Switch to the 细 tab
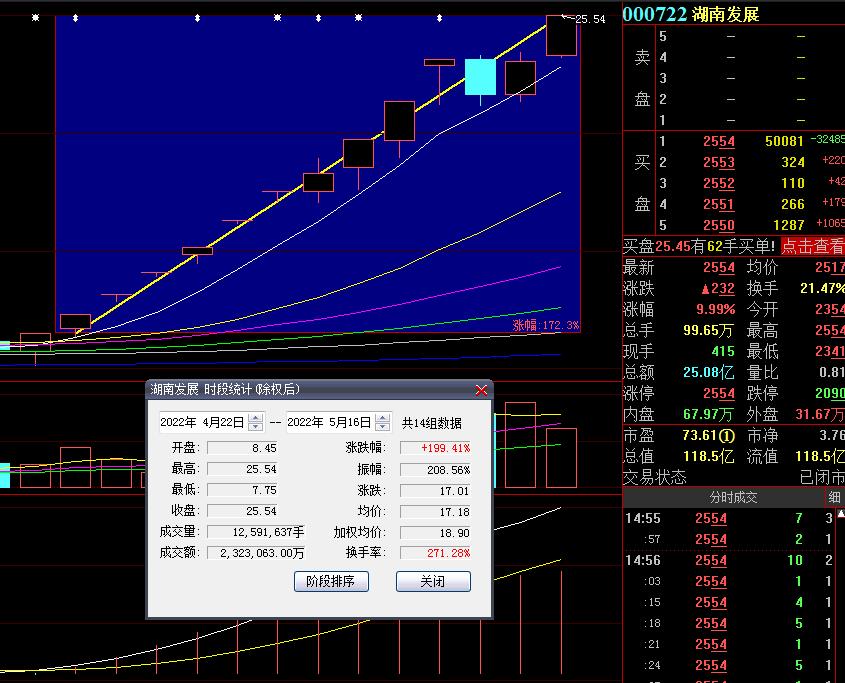The image size is (845, 683). (834, 497)
